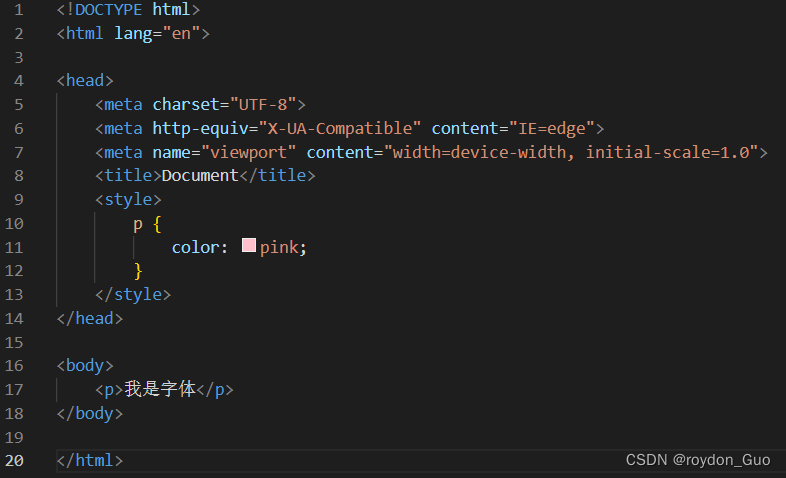Click the opening <head> tag on line 4
Viewport: 786px width, 478px height.
click(85, 80)
